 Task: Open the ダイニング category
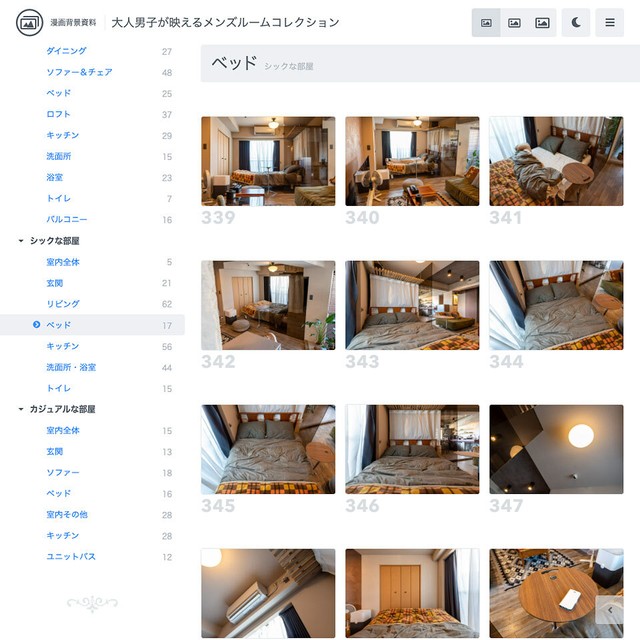(x=67, y=51)
